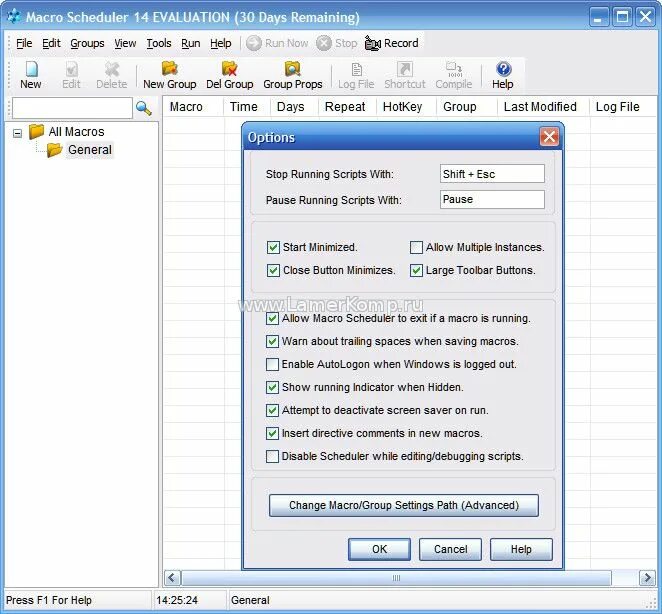Click the Pause Running Scripts hotkey field
The image size is (662, 614).
click(492, 199)
